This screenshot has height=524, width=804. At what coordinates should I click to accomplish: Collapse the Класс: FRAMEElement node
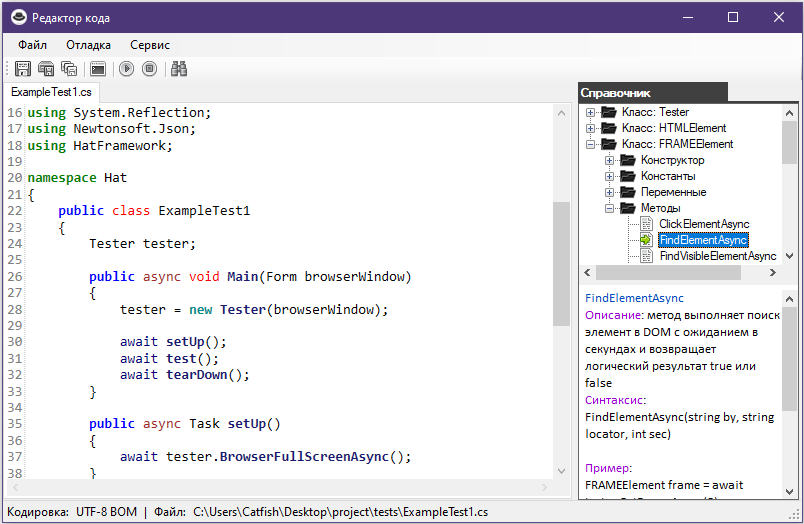[591, 144]
